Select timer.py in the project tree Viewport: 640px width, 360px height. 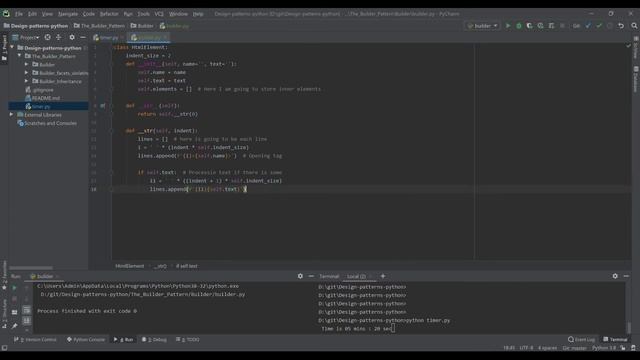pyautogui.click(x=38, y=107)
